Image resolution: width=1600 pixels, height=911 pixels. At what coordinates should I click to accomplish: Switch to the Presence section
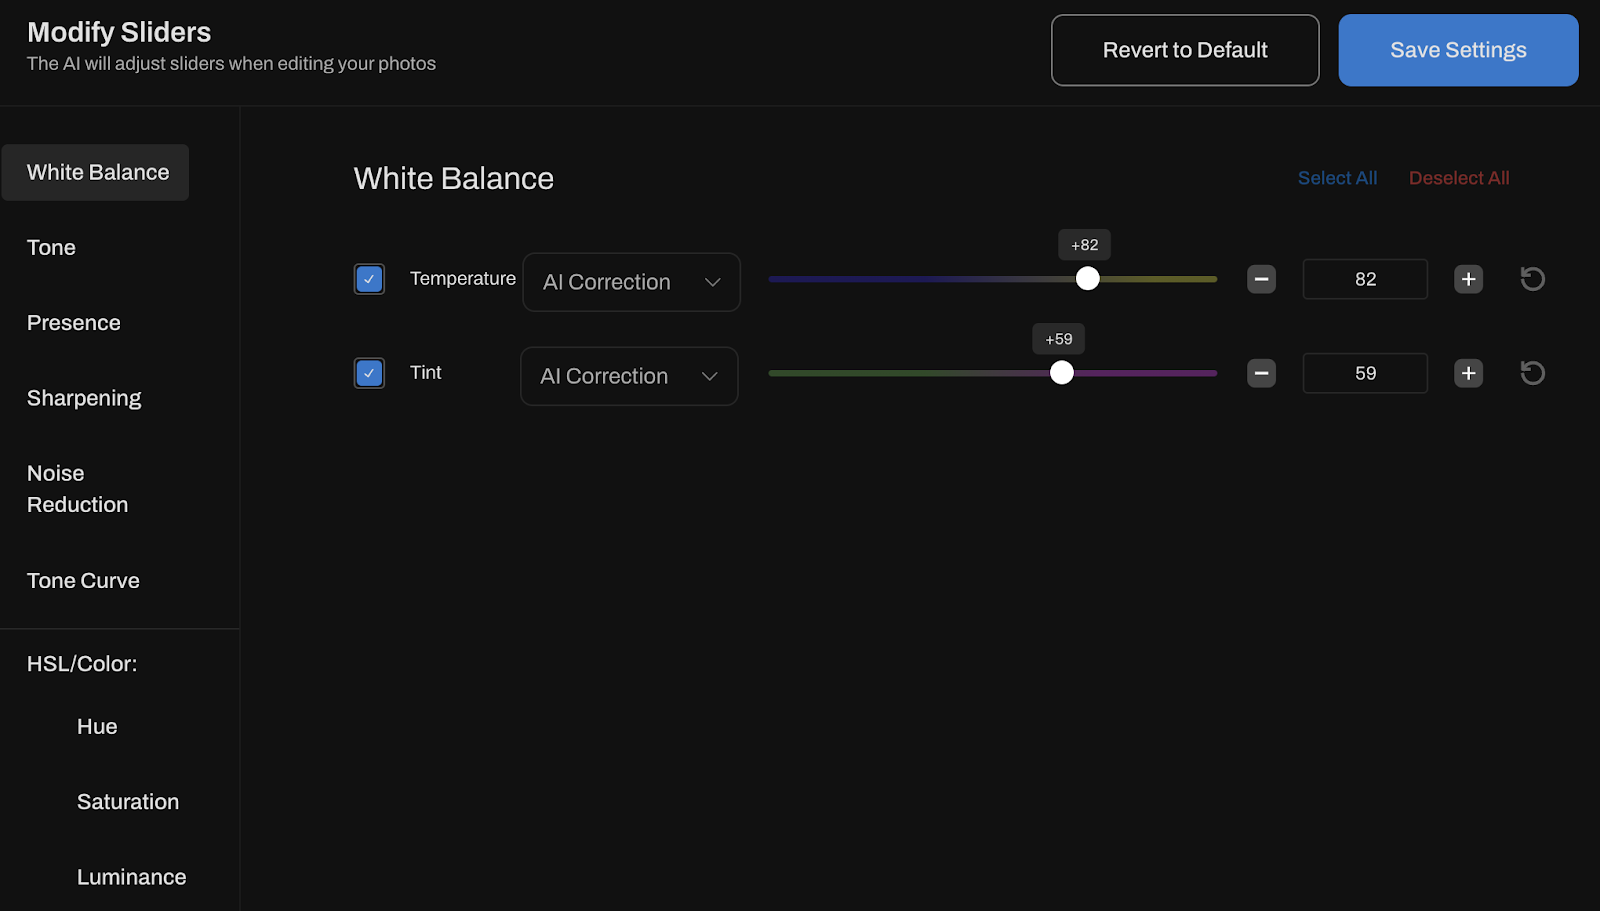click(74, 323)
